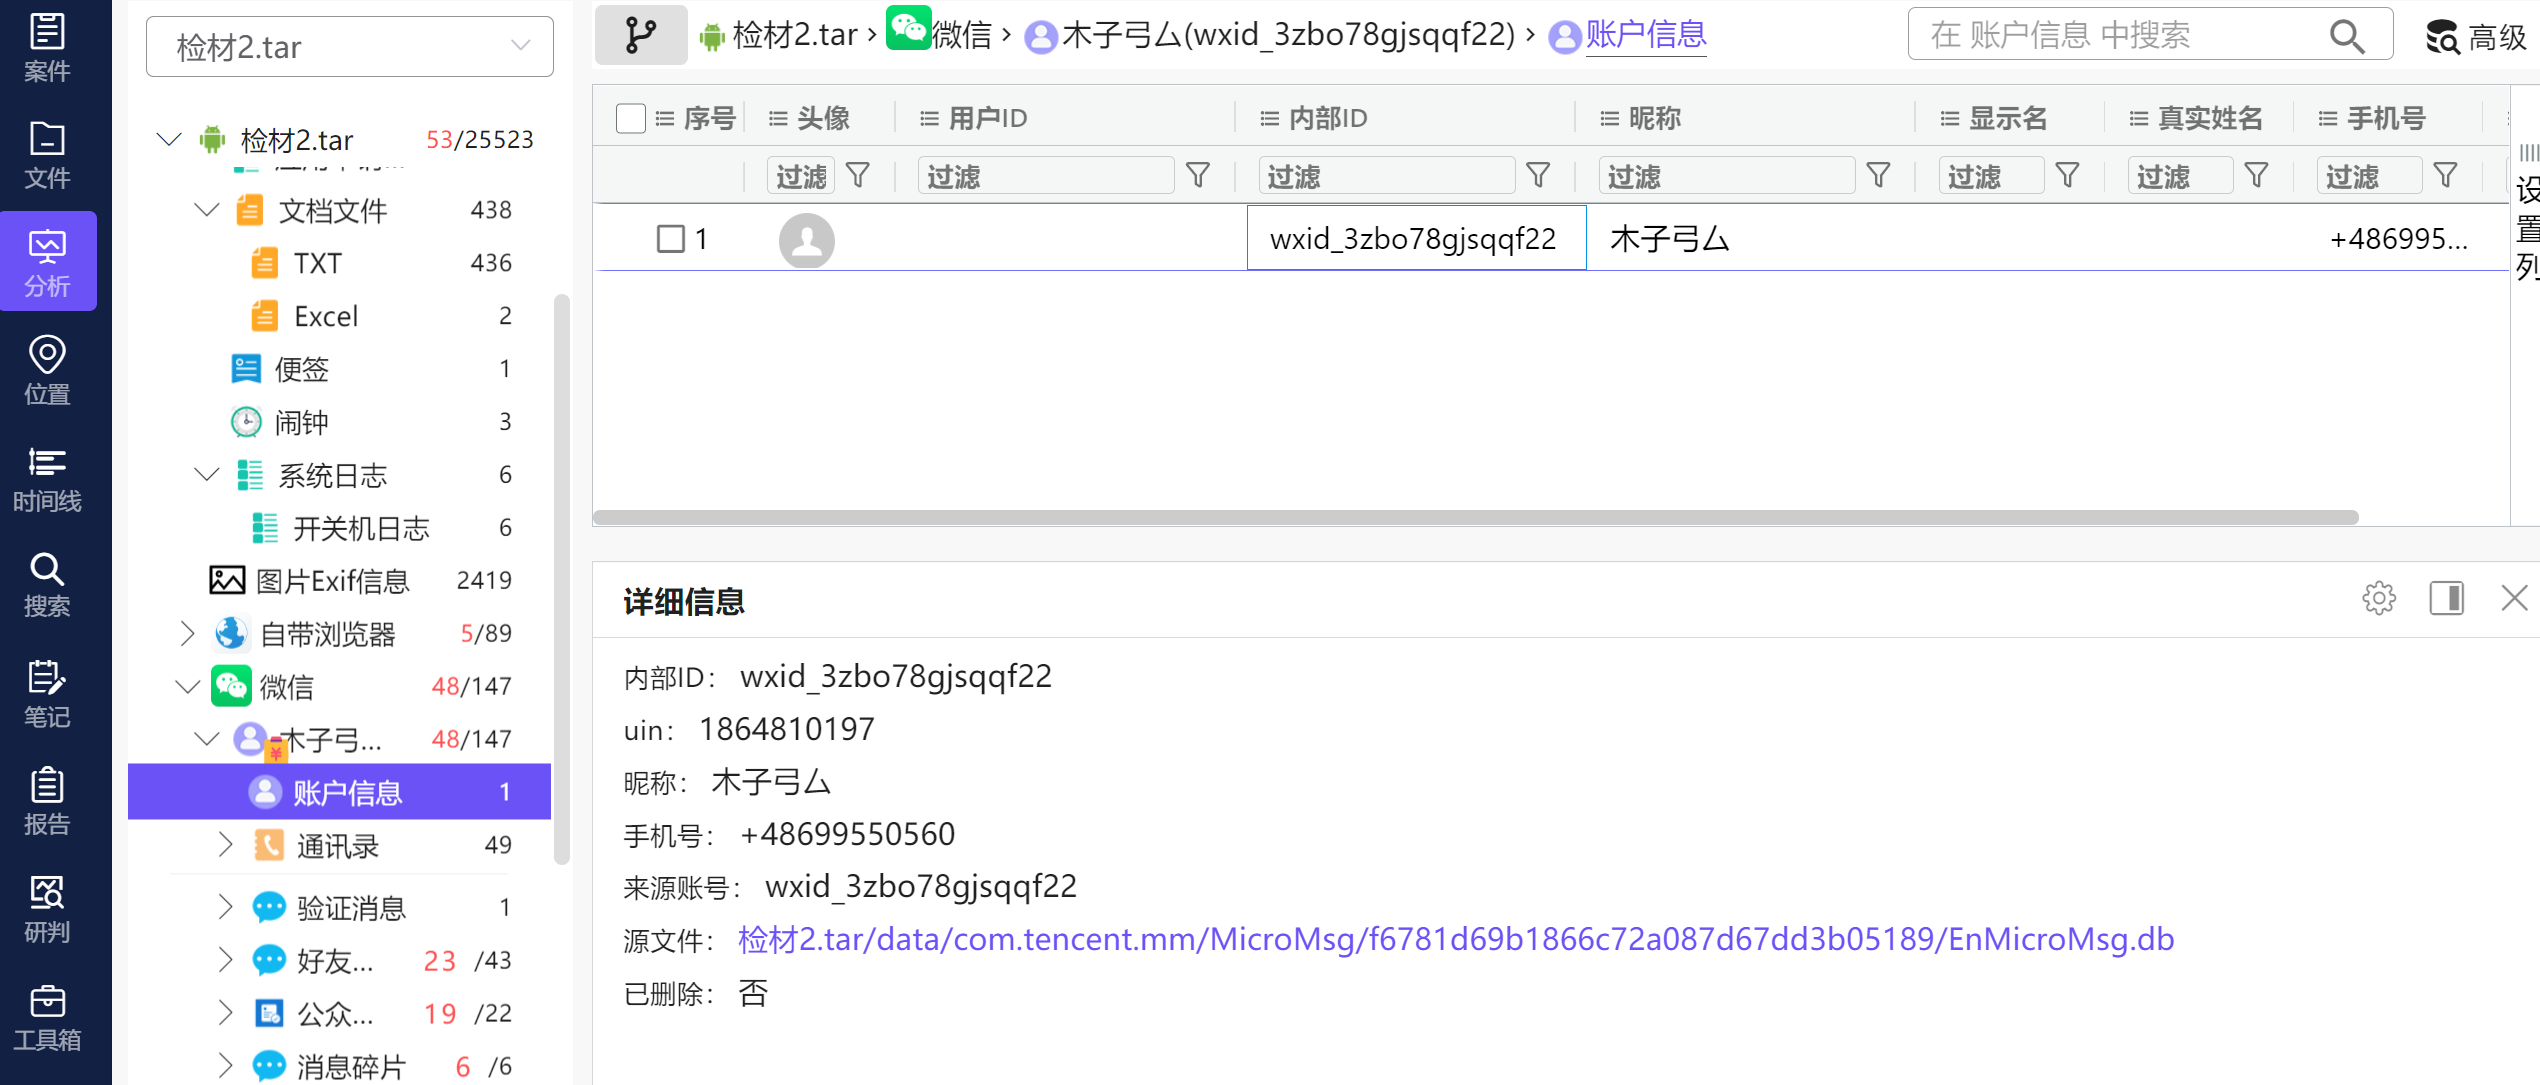Click the 高级 advanced search button
The height and width of the screenshot is (1085, 2540).
click(x=2476, y=37)
